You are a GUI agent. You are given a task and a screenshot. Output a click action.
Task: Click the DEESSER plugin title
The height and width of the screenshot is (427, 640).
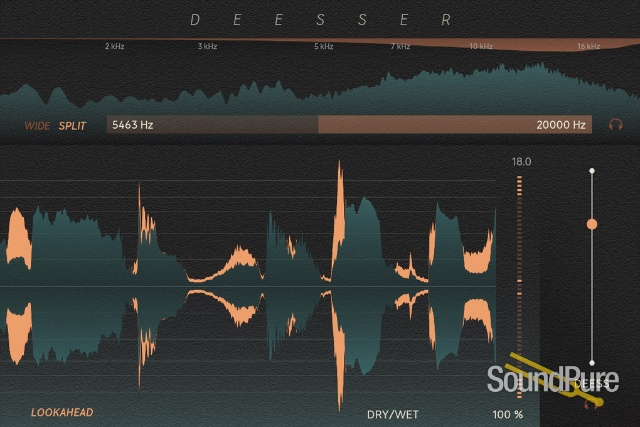pyautogui.click(x=320, y=19)
